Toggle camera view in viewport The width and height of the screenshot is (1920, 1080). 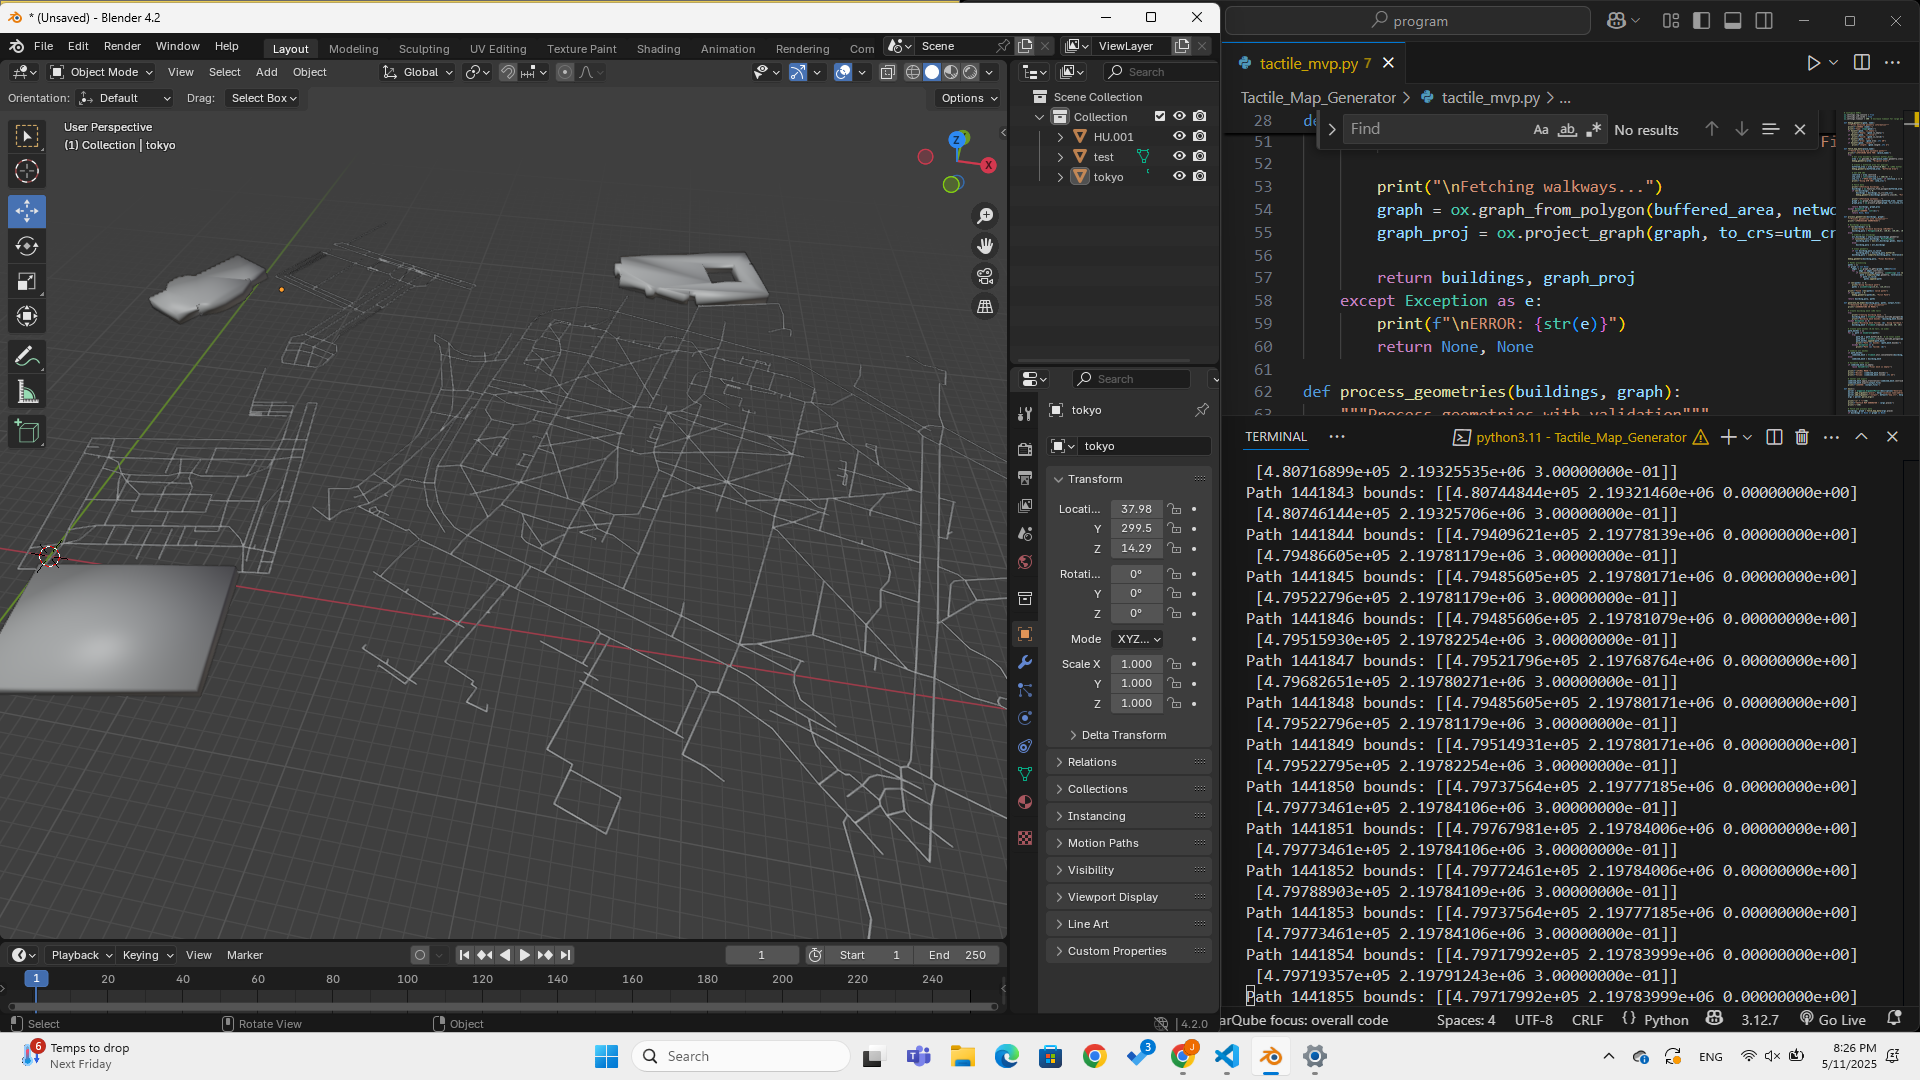(985, 277)
